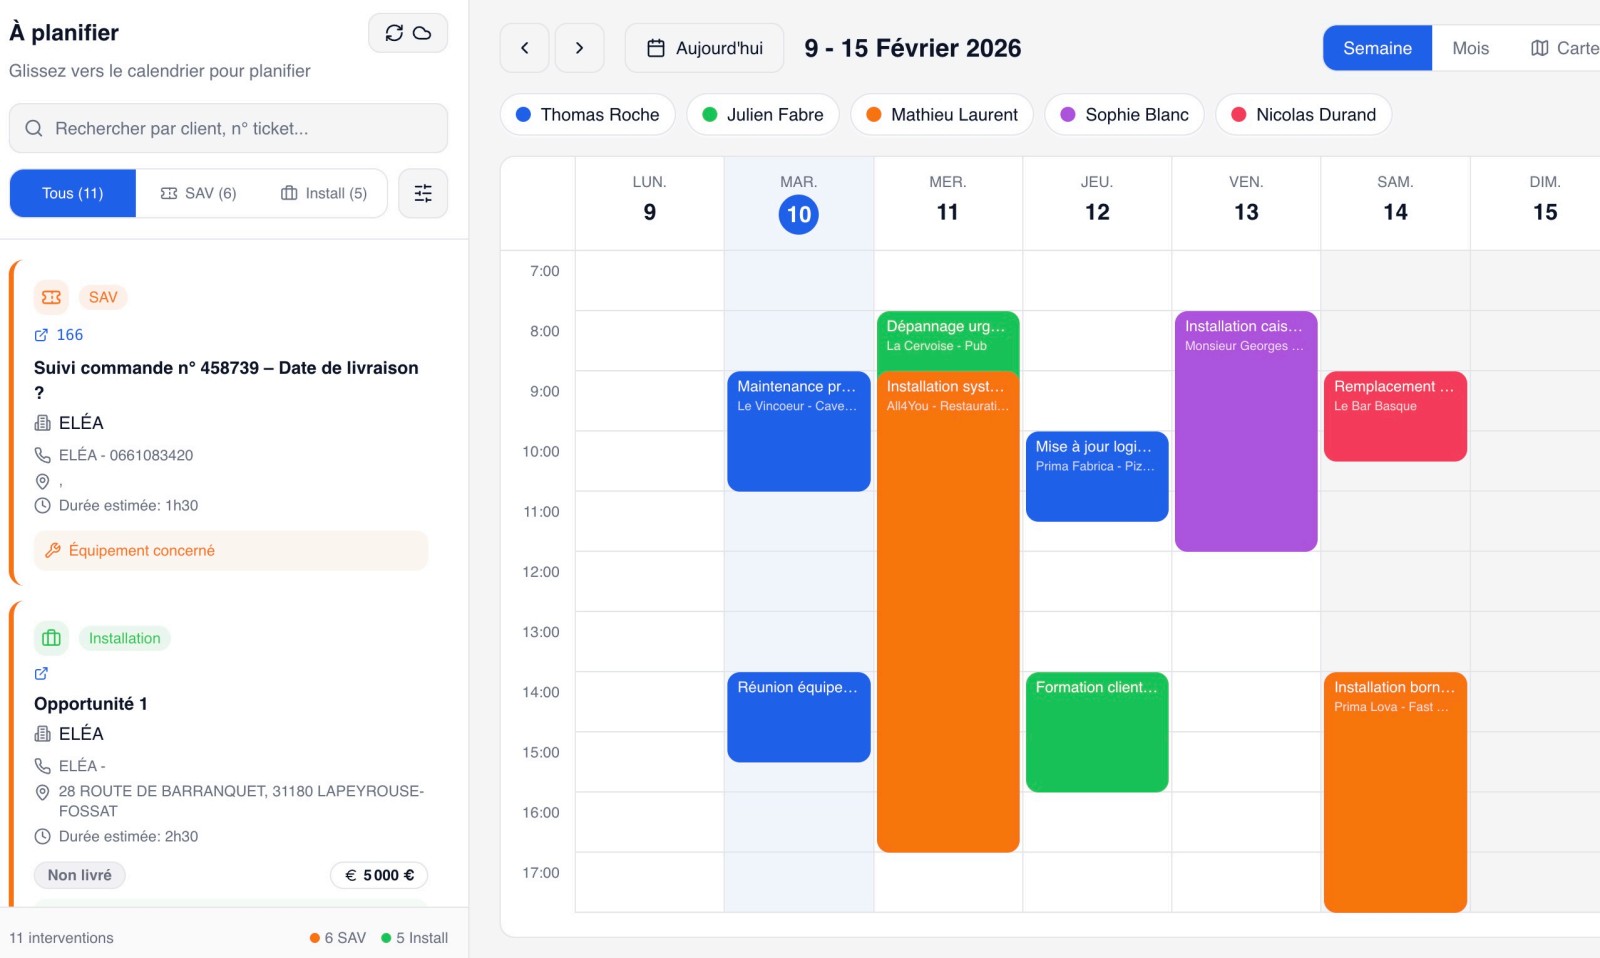Viewport: 1600px width, 958px height.
Task: Go to previous week arrow
Action: [524, 48]
